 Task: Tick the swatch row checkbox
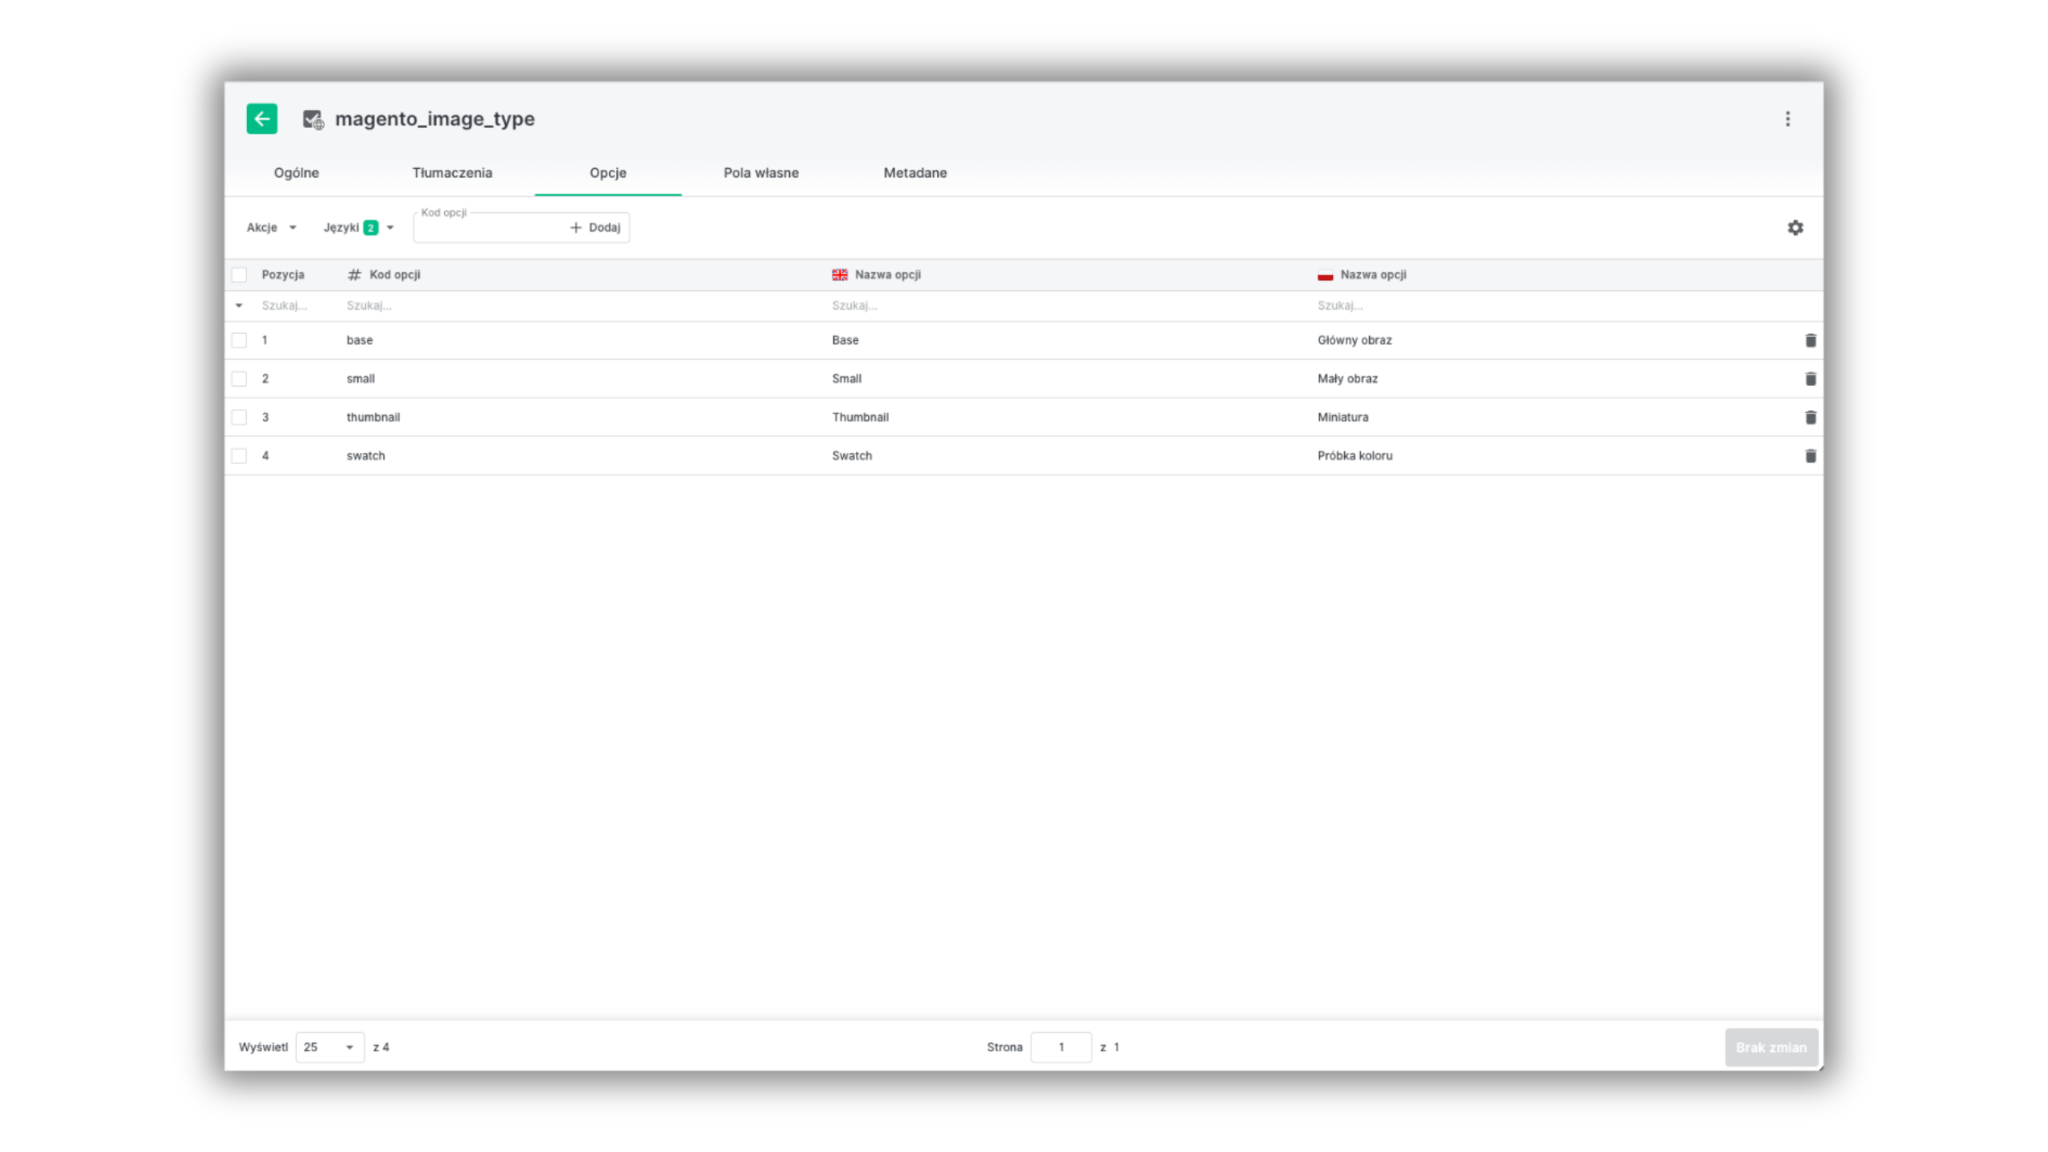point(239,456)
